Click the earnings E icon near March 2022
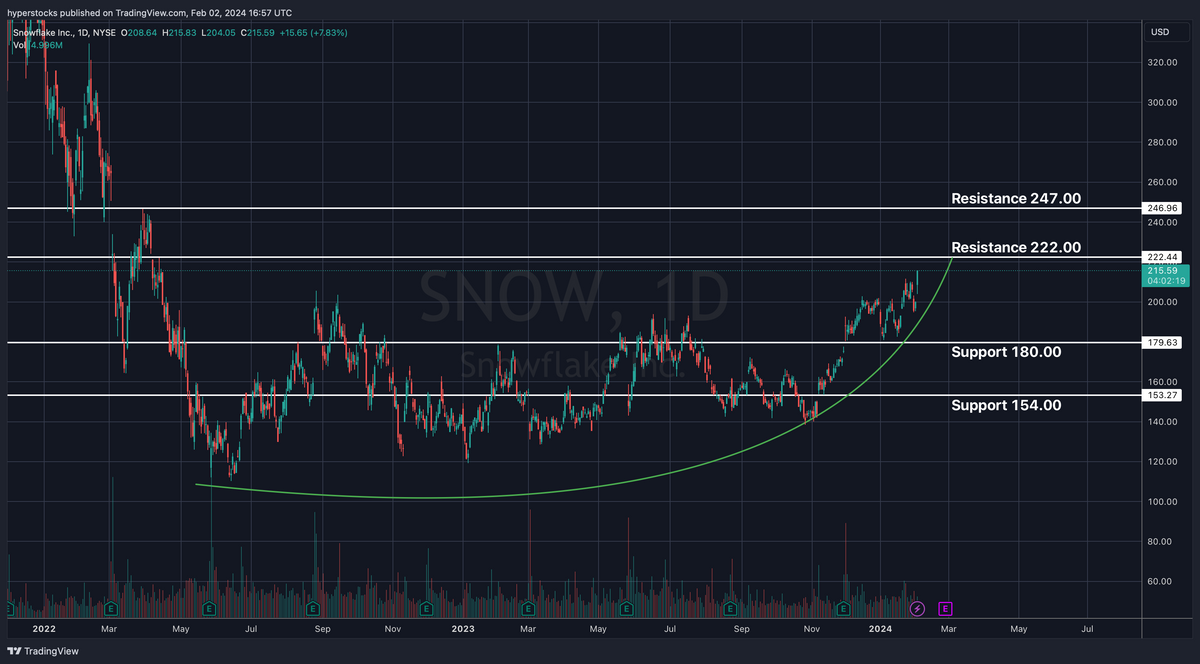 (x=110, y=608)
